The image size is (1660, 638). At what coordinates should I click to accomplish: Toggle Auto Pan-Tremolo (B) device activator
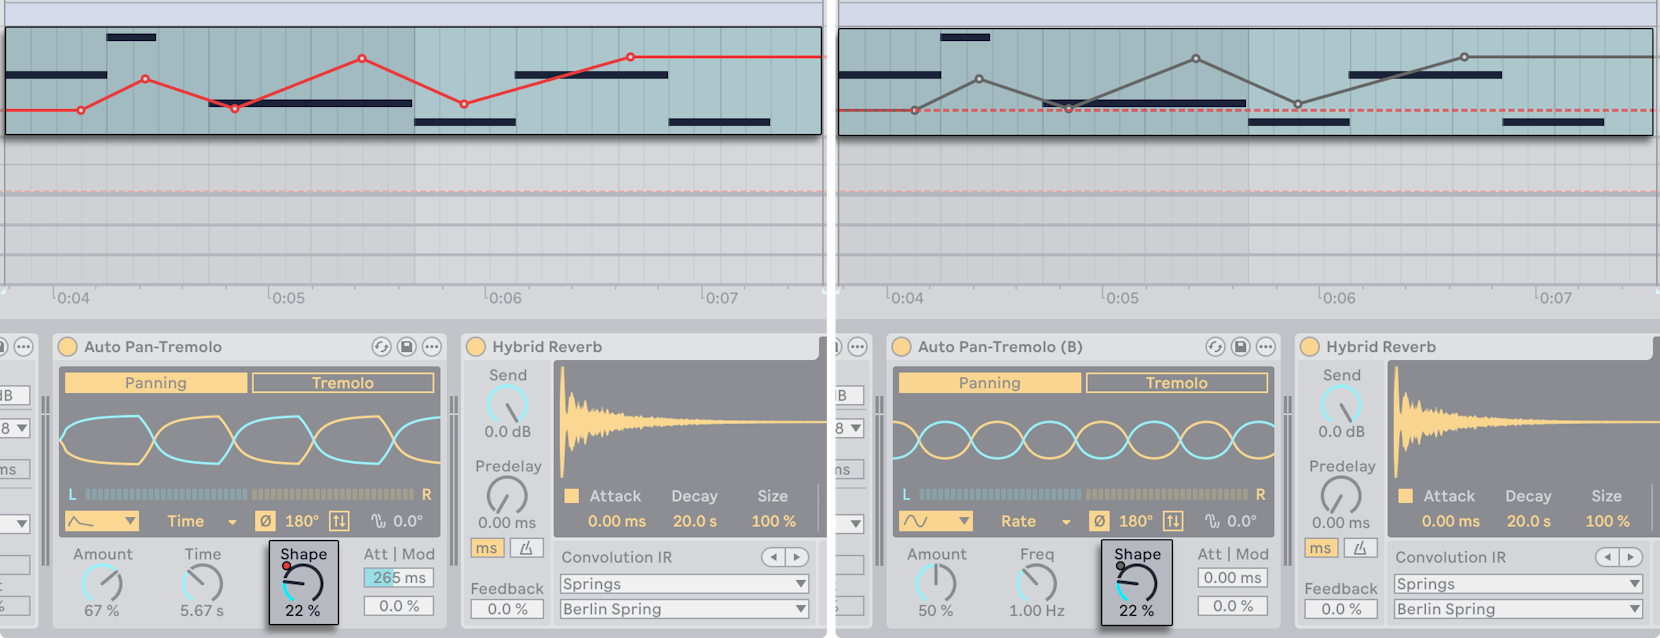coord(901,347)
